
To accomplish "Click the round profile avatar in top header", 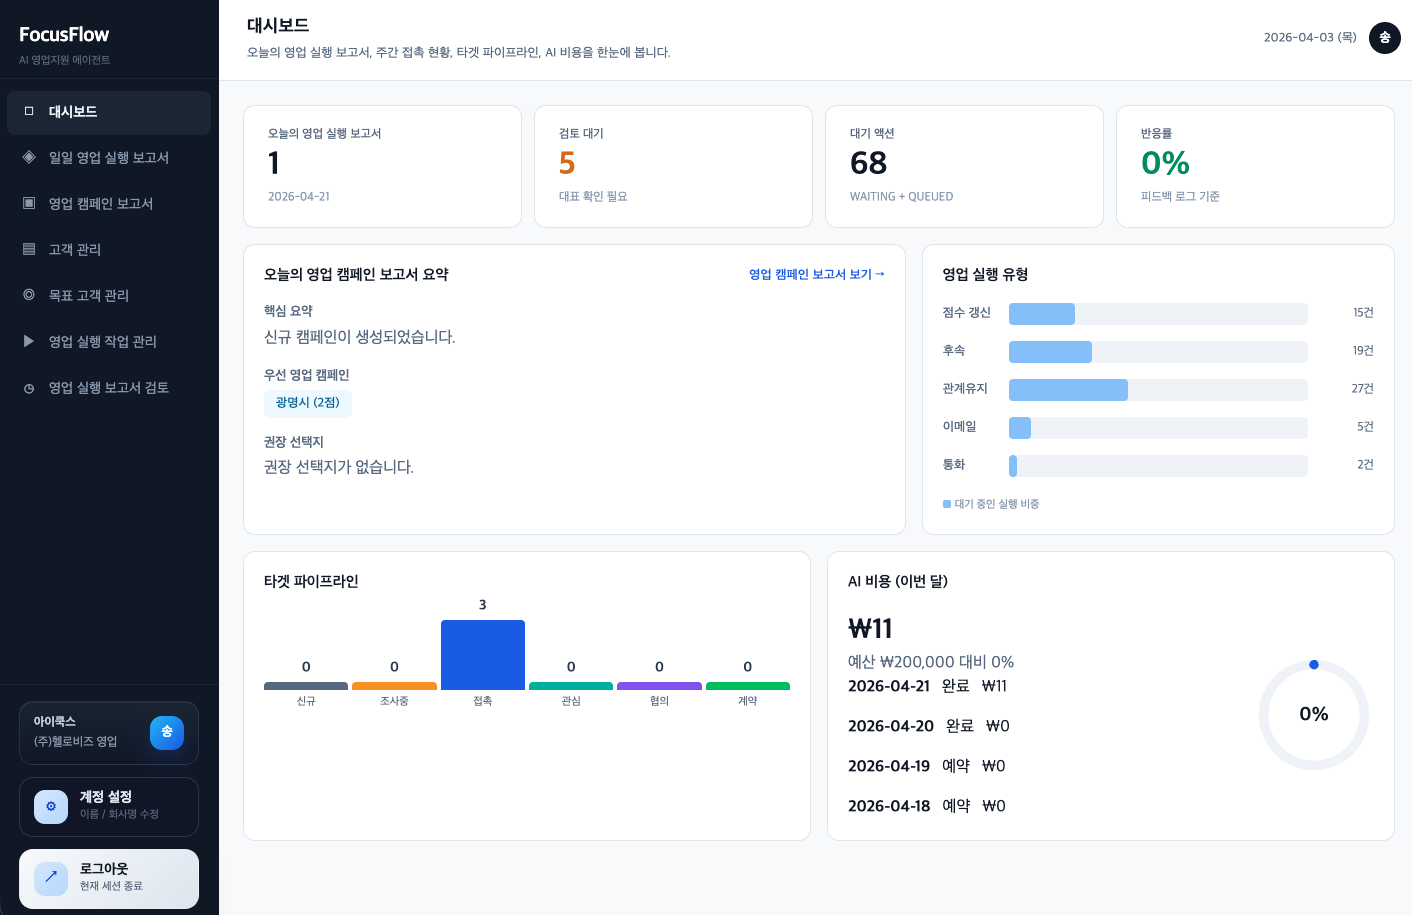I will coord(1384,38).
